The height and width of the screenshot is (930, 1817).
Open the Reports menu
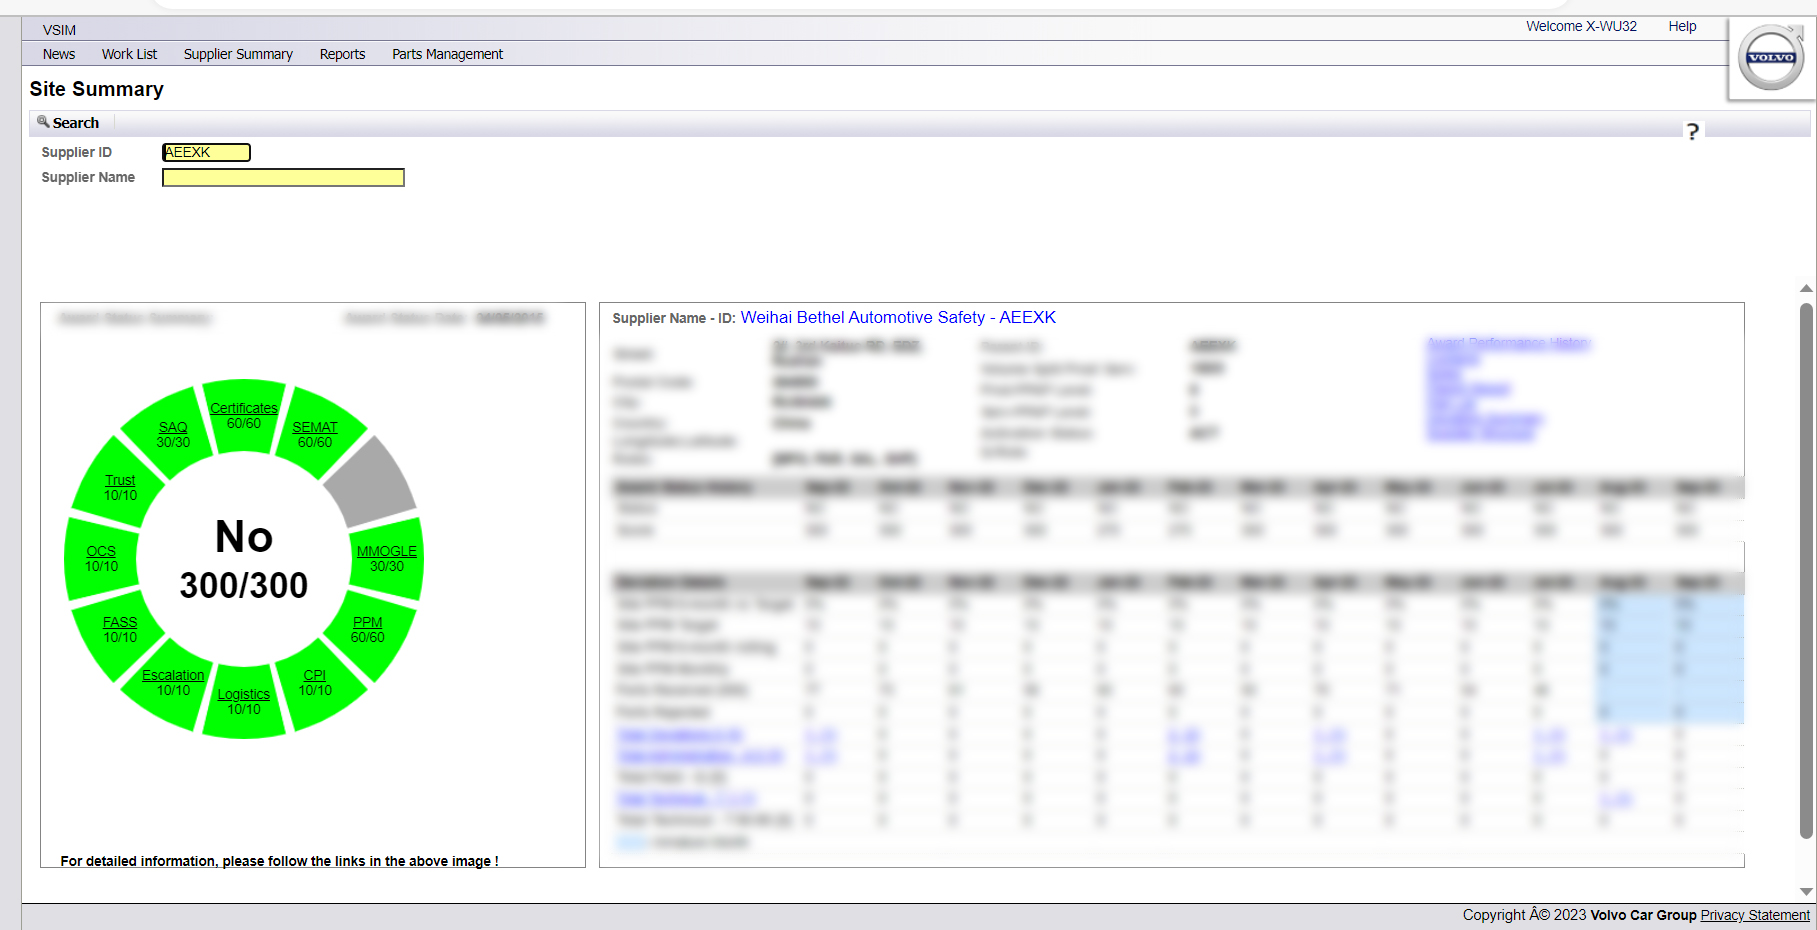tap(342, 54)
